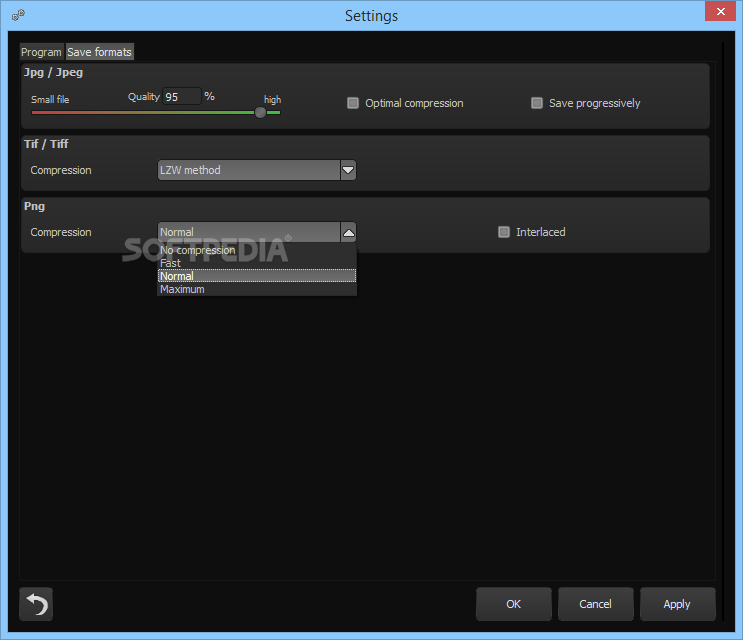This screenshot has height=640, width=743.
Task: Click the Jpeg quality slider handle
Action: pos(260,112)
